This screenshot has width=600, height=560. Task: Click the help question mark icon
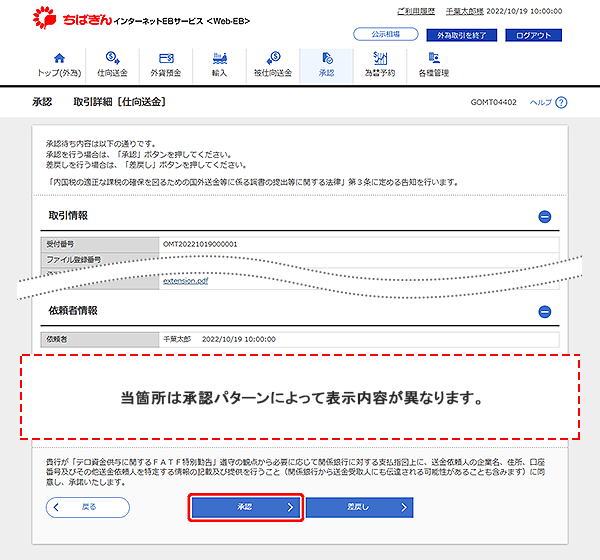[x=561, y=102]
